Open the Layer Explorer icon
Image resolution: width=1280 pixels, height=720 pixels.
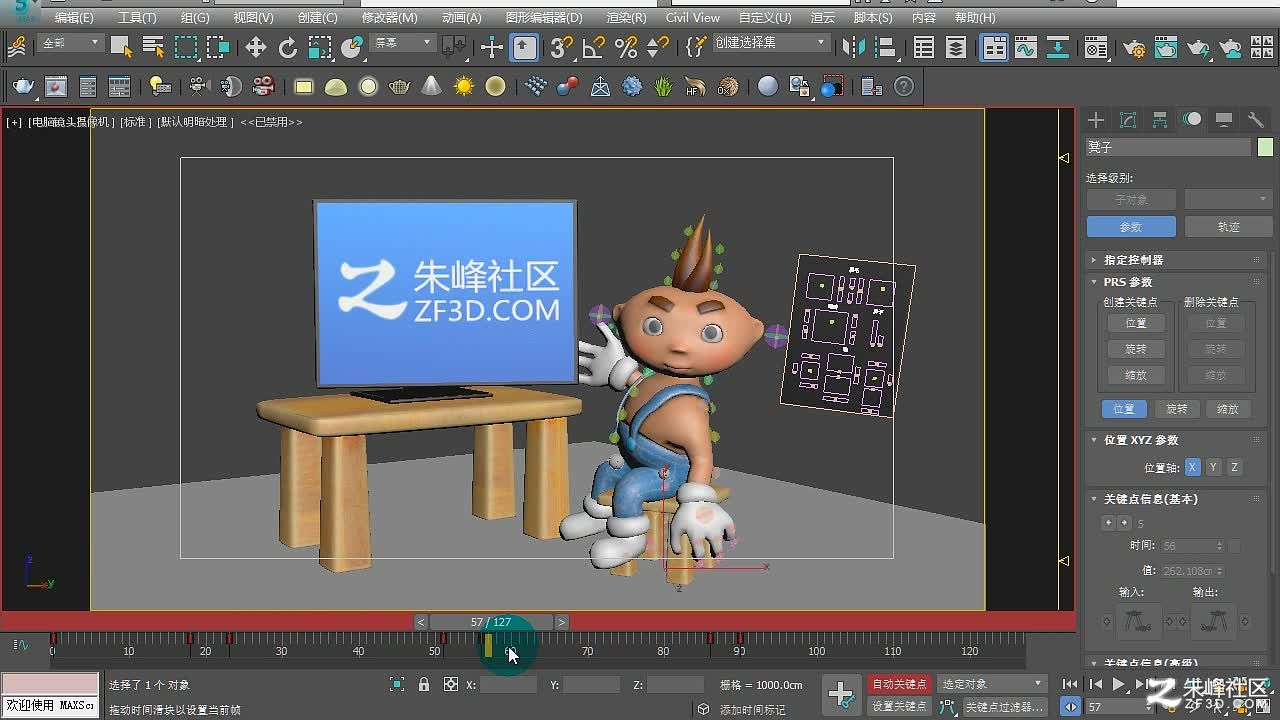point(956,47)
